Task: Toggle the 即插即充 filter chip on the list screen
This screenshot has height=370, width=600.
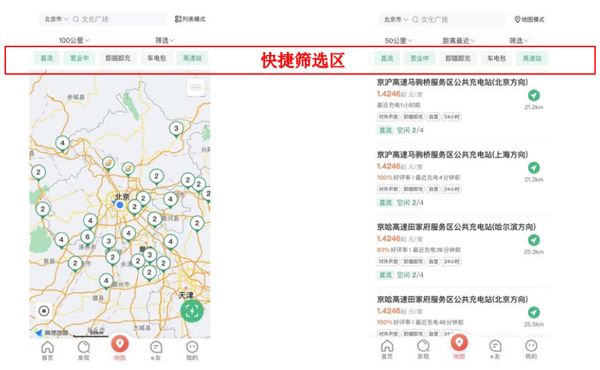Action: 458,59
